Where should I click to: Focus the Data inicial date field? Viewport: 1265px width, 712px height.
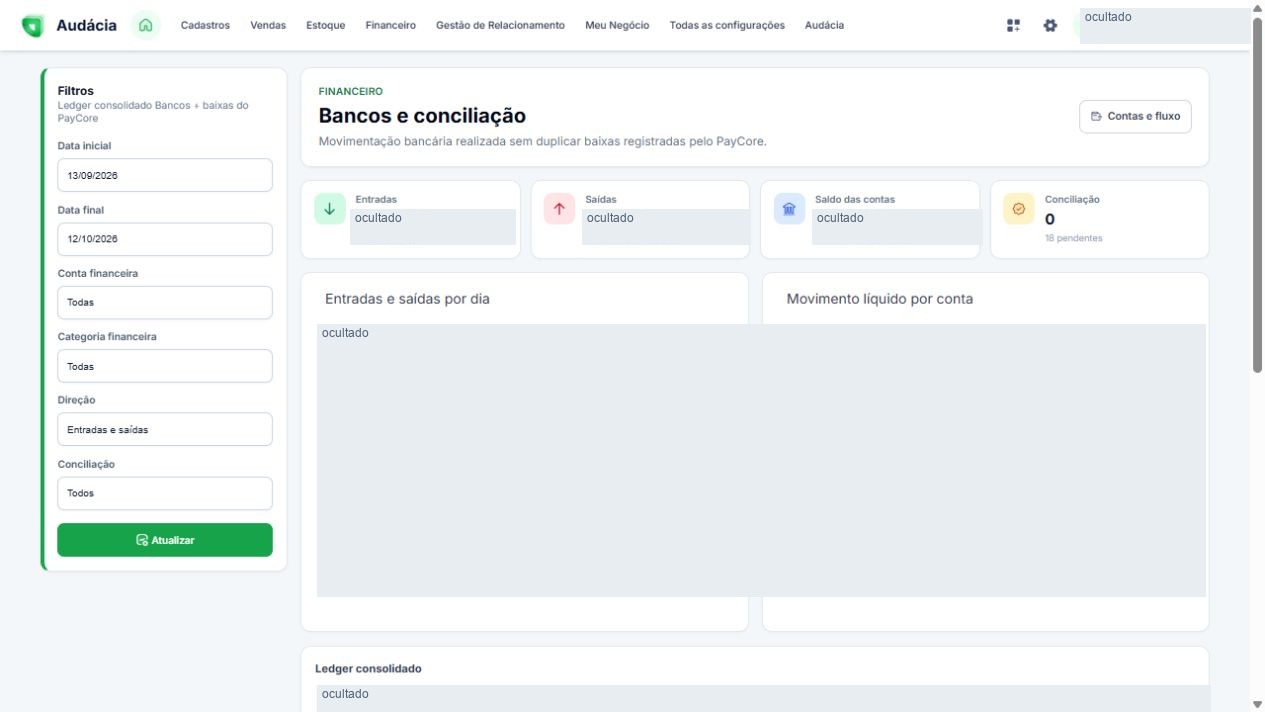[x=165, y=175]
